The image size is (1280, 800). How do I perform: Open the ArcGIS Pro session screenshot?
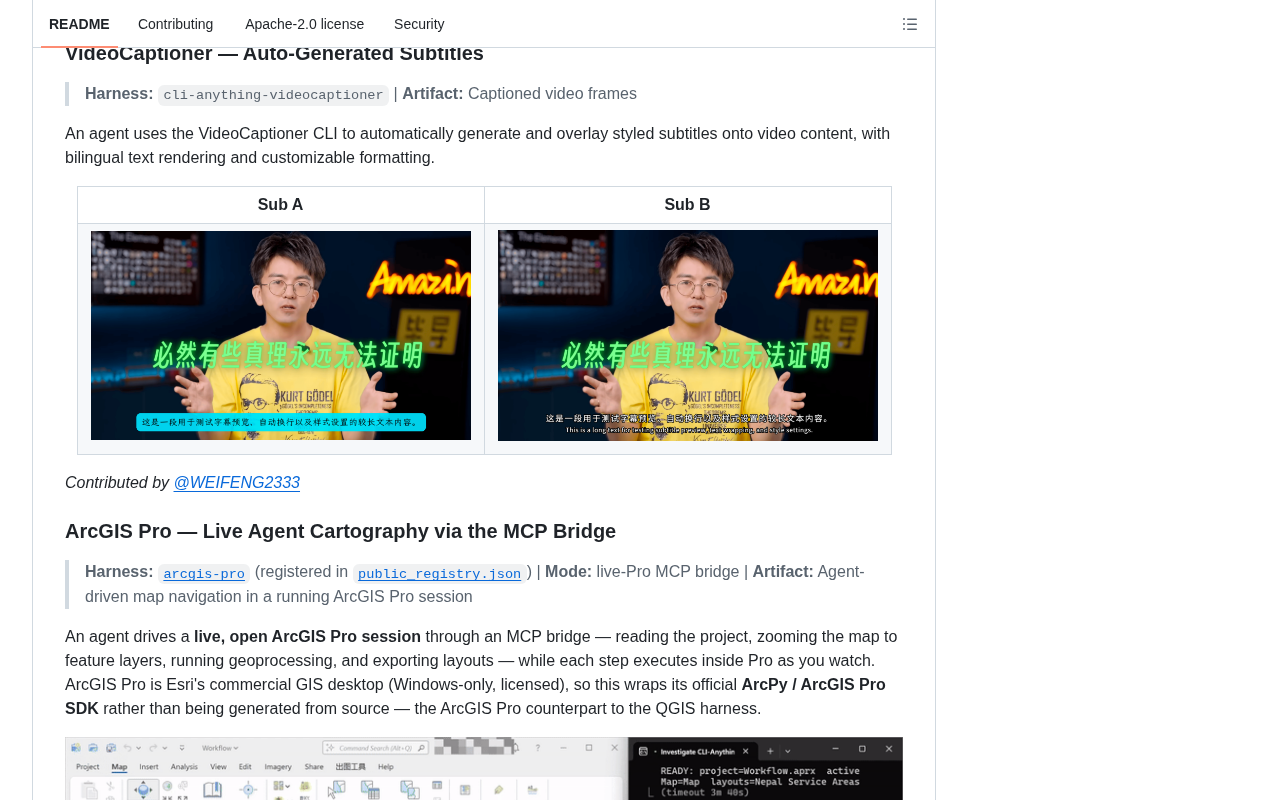tap(484, 769)
